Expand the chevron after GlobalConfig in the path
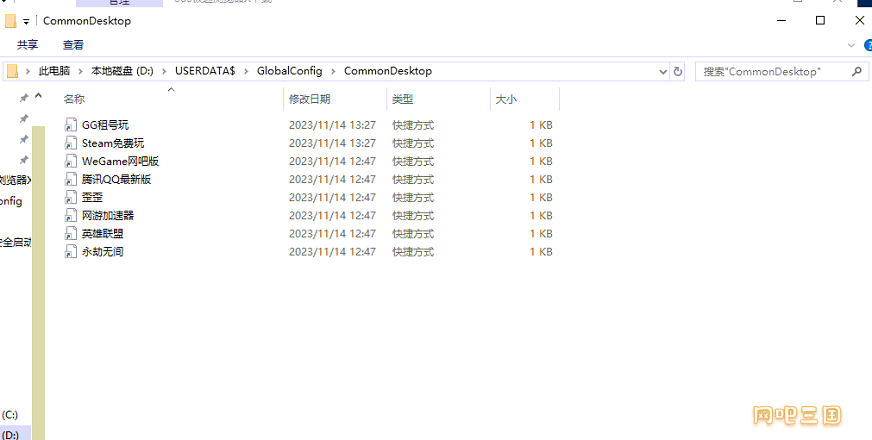 tap(333, 71)
